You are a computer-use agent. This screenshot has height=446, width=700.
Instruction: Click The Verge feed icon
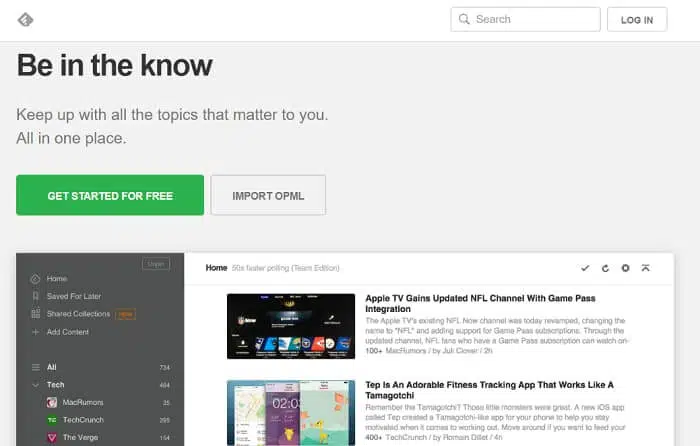pyautogui.click(x=52, y=438)
